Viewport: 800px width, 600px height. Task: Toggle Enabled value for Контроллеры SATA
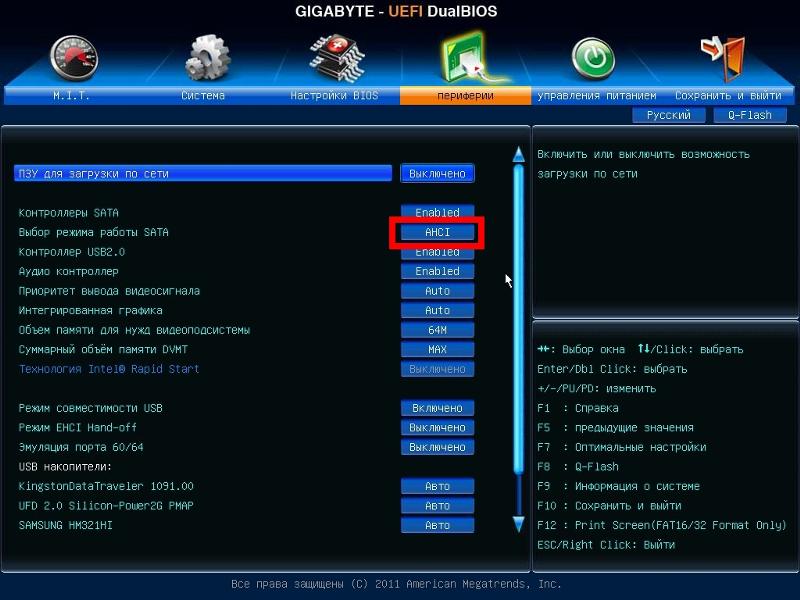coord(437,212)
